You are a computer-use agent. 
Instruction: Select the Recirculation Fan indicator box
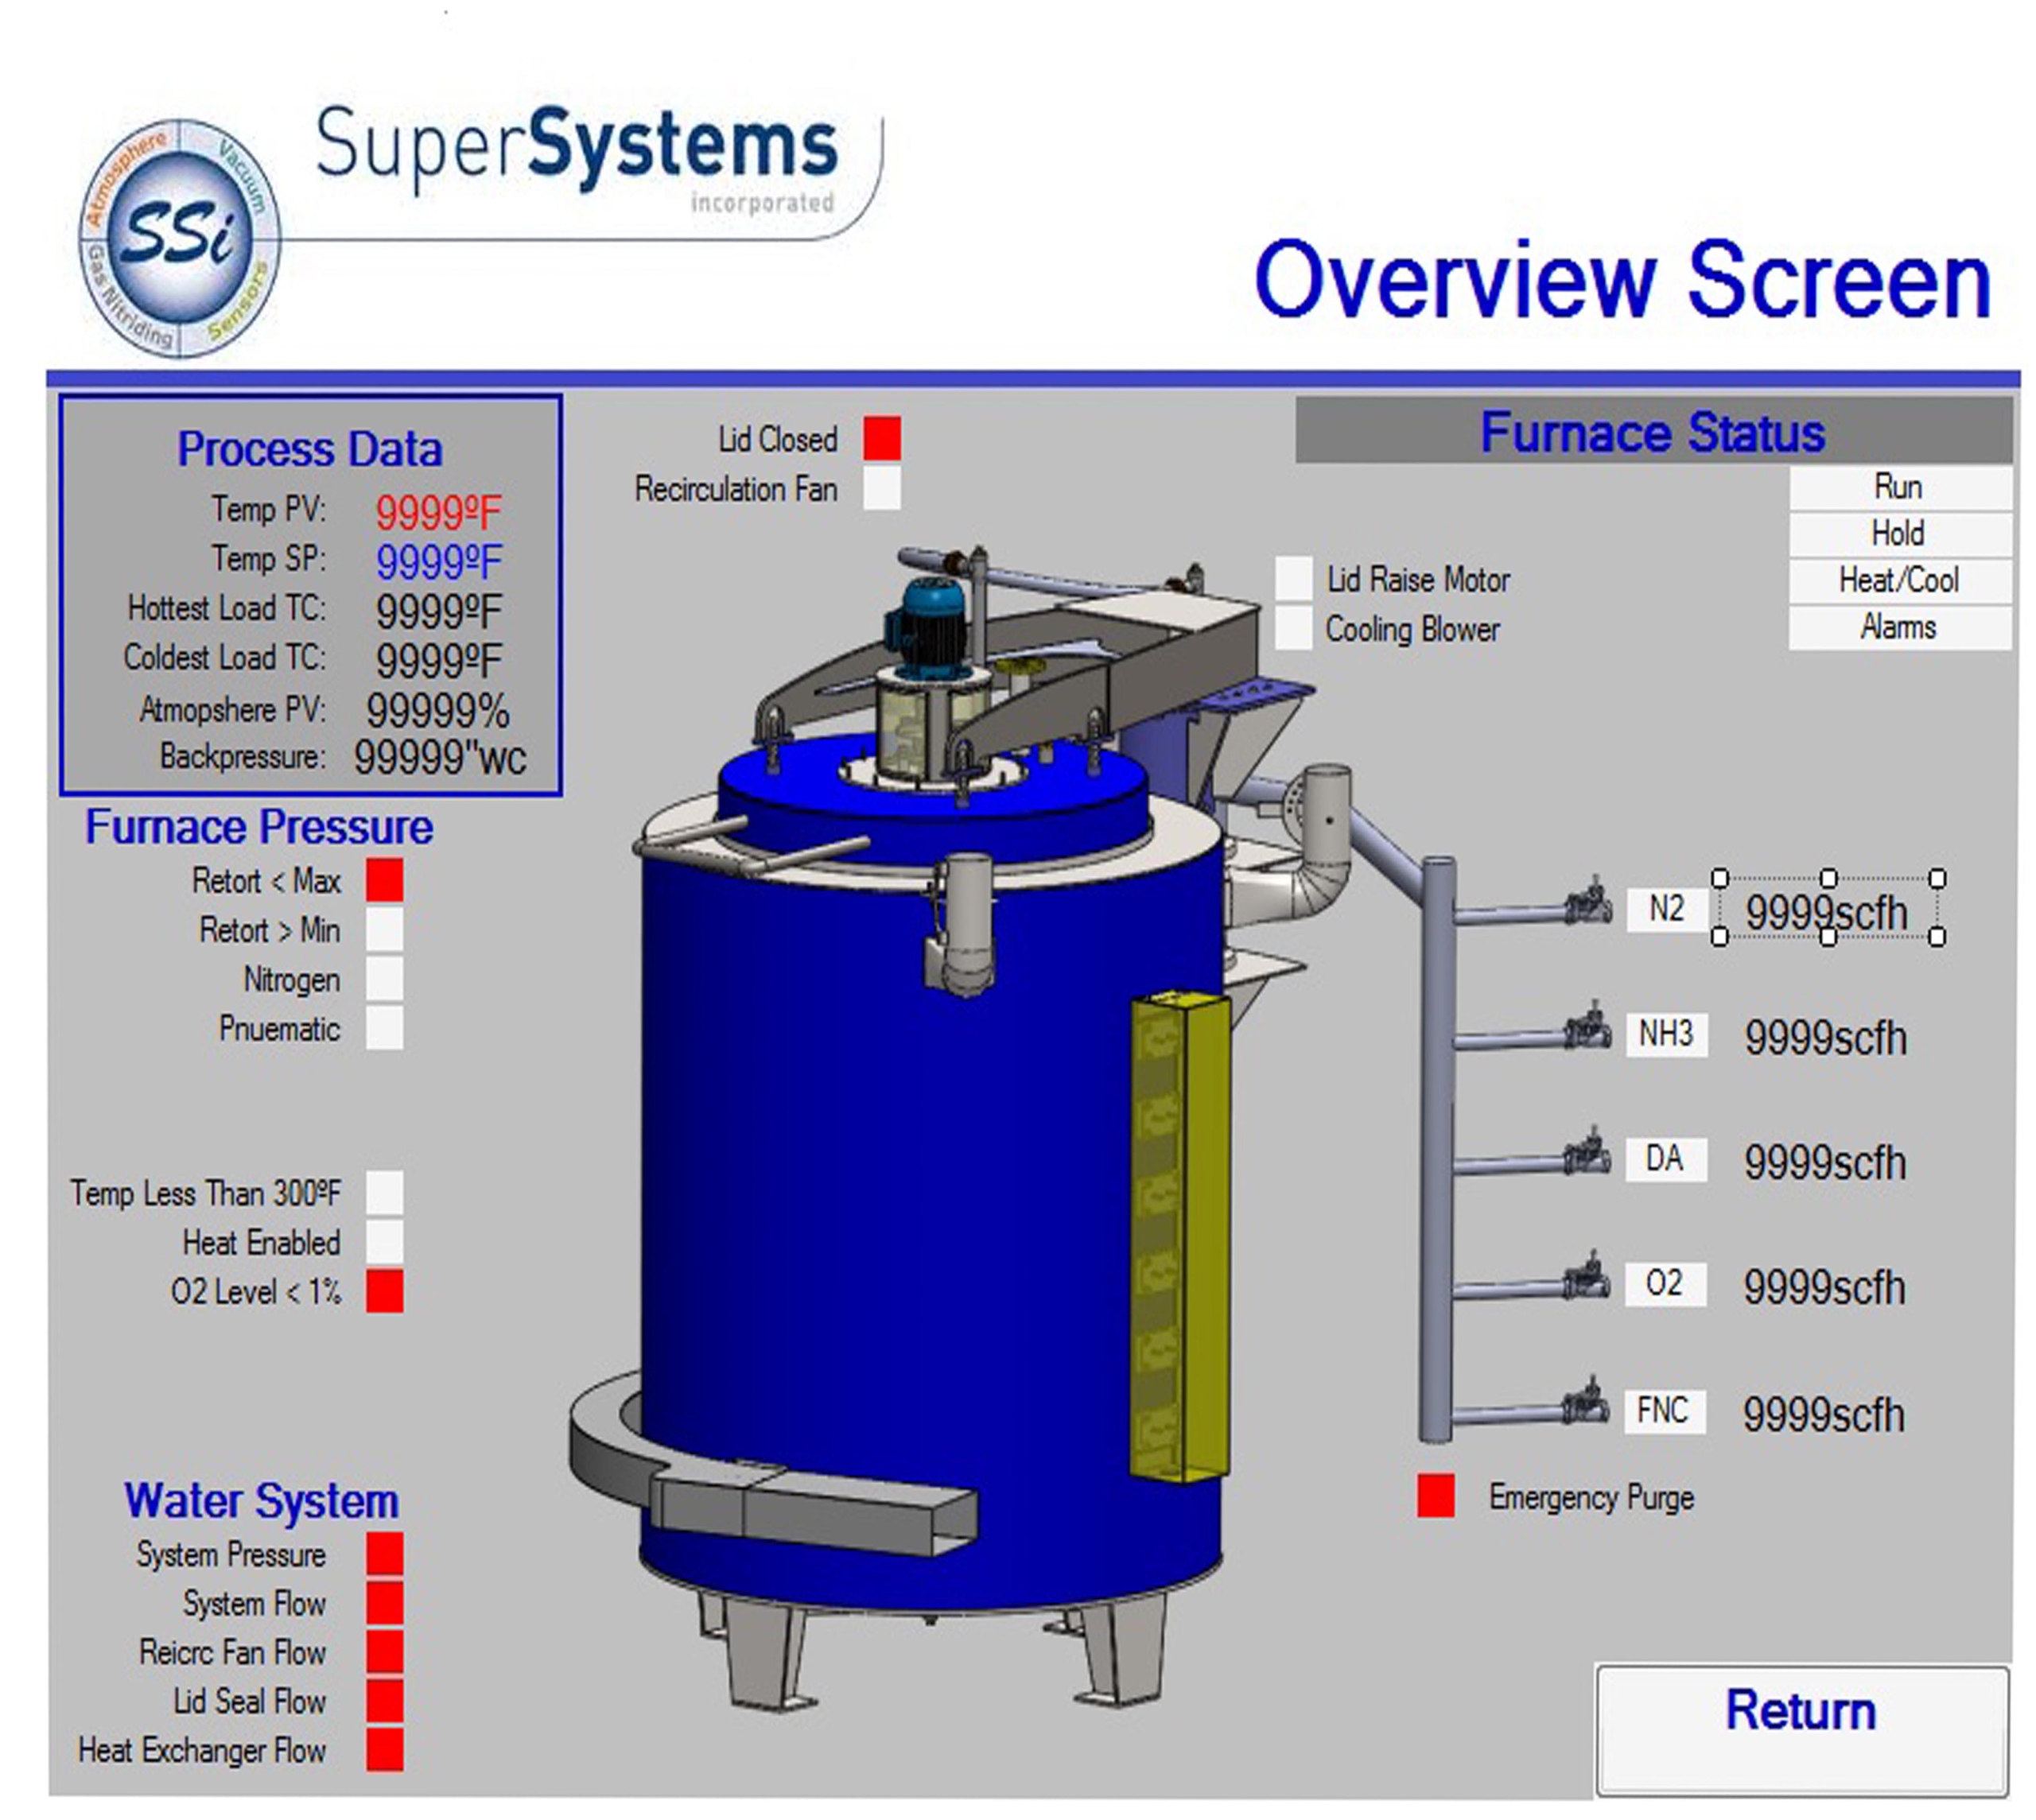click(882, 488)
